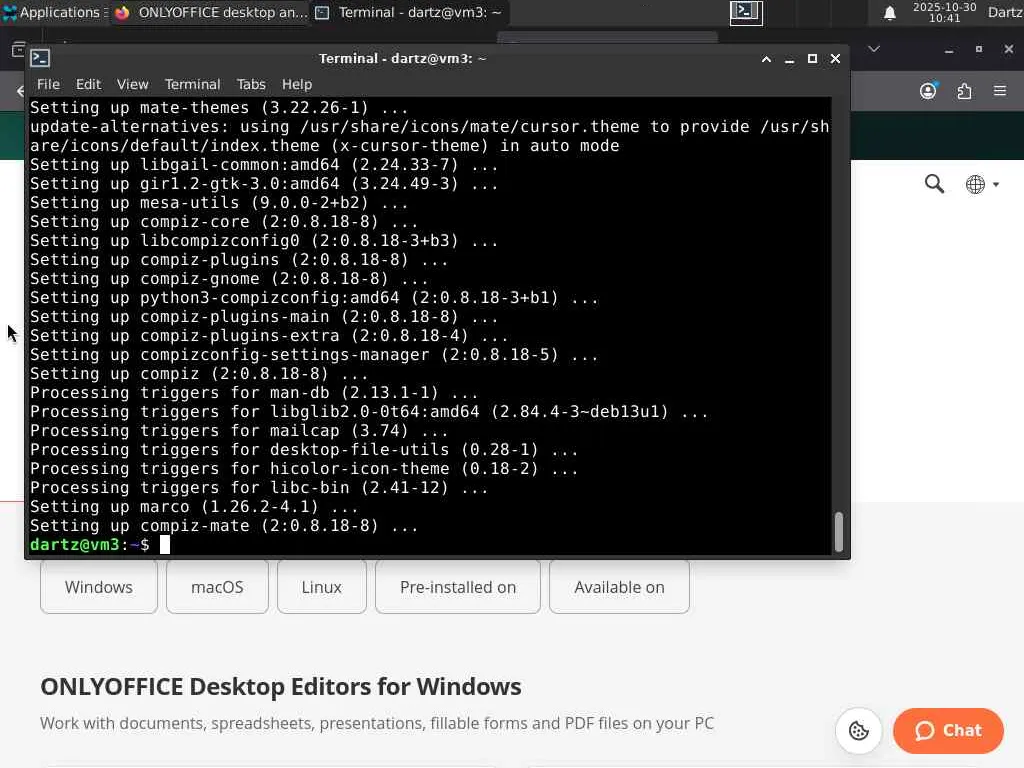Minimize the Firefox browser window
The image size is (1024, 768).
pyautogui.click(x=949, y=50)
